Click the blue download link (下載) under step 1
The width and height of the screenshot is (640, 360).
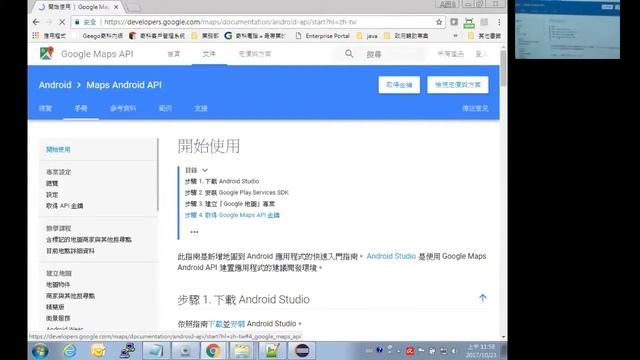point(215,324)
